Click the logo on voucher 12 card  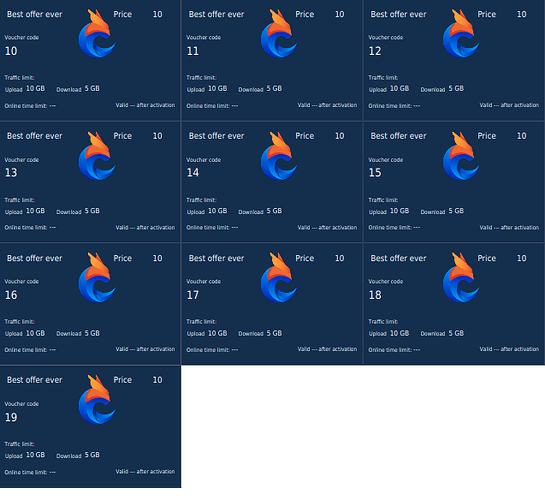click(461, 33)
